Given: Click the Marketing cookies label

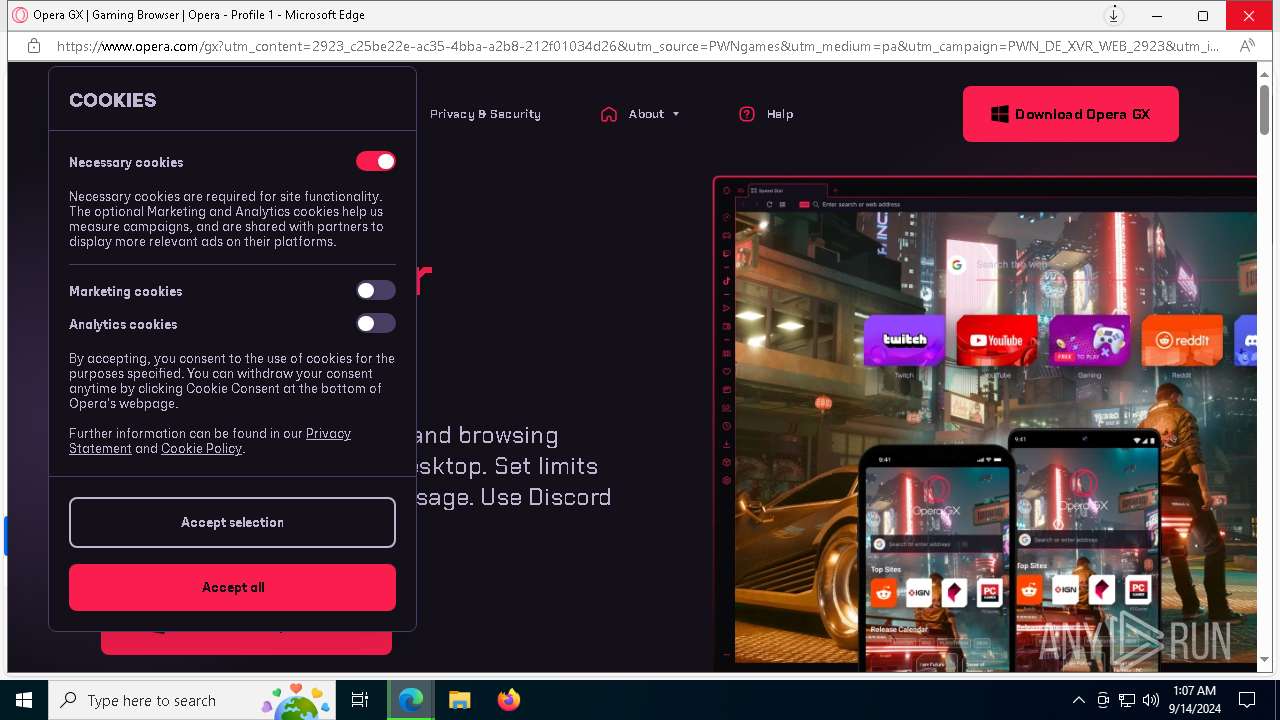Looking at the screenshot, I should pos(125,291).
